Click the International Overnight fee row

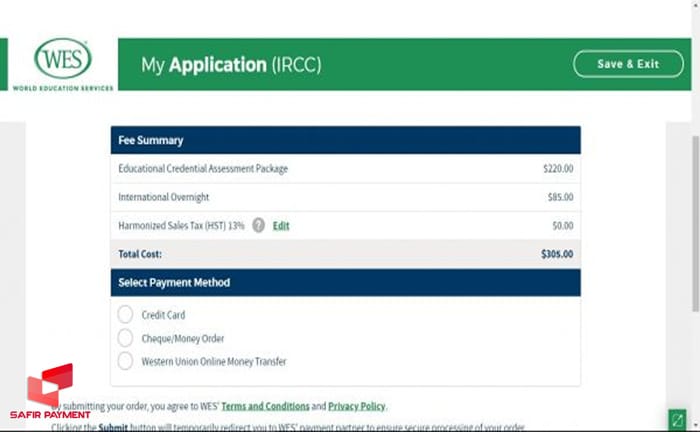pos(163,197)
